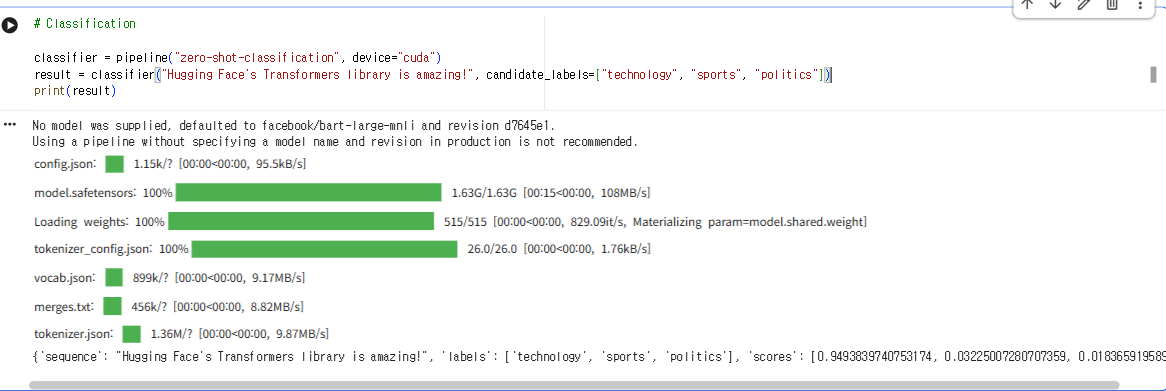Click 'Using a pipeline without specifying' line
This screenshot has width=1166, height=391.
click(335, 141)
